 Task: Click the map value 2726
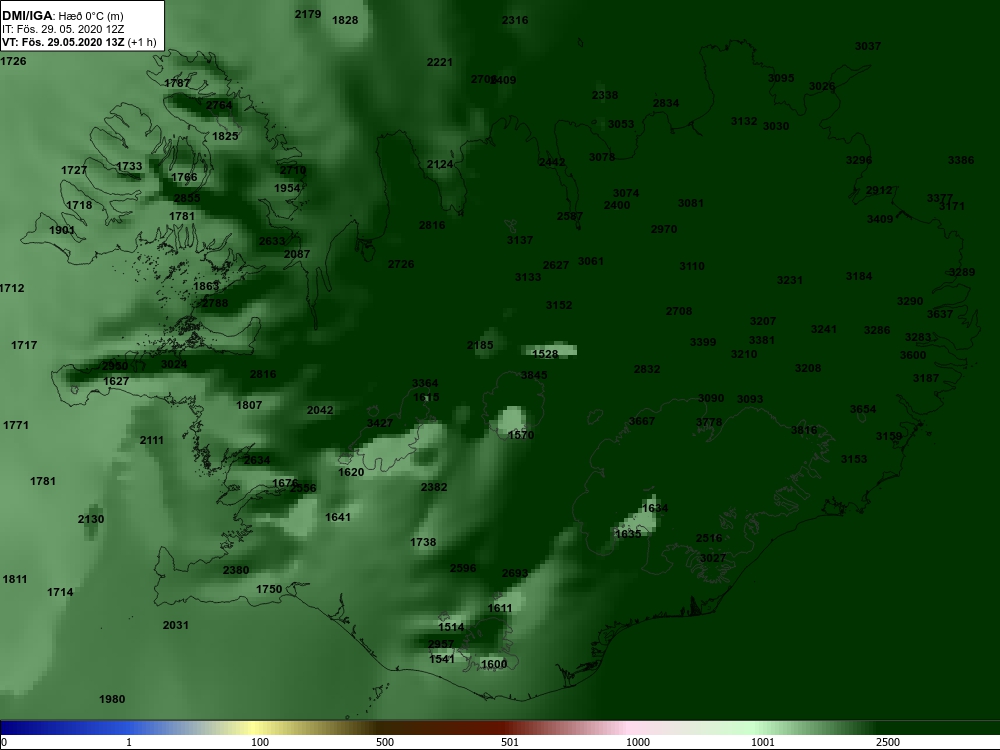coord(401,265)
